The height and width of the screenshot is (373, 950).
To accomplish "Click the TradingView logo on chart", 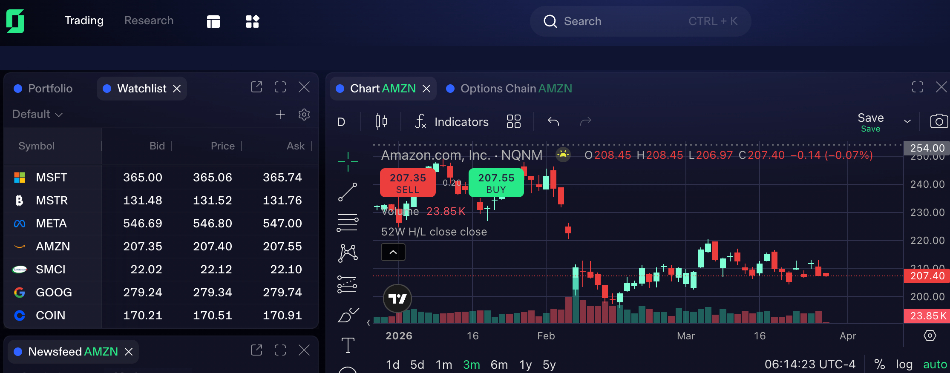I will [x=397, y=299].
